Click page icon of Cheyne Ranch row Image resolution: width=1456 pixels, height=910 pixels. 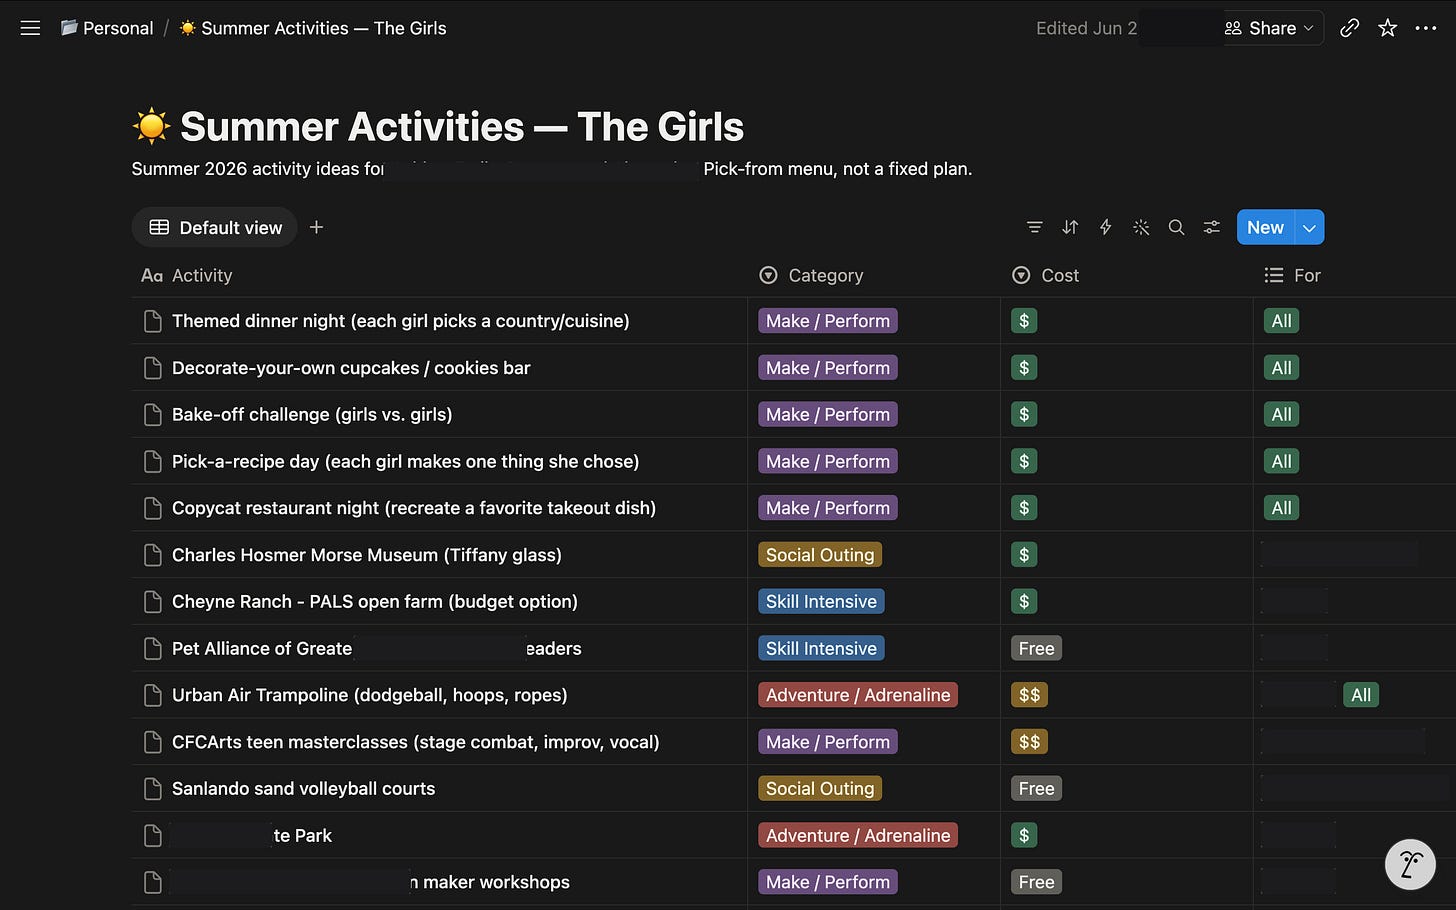pos(153,602)
